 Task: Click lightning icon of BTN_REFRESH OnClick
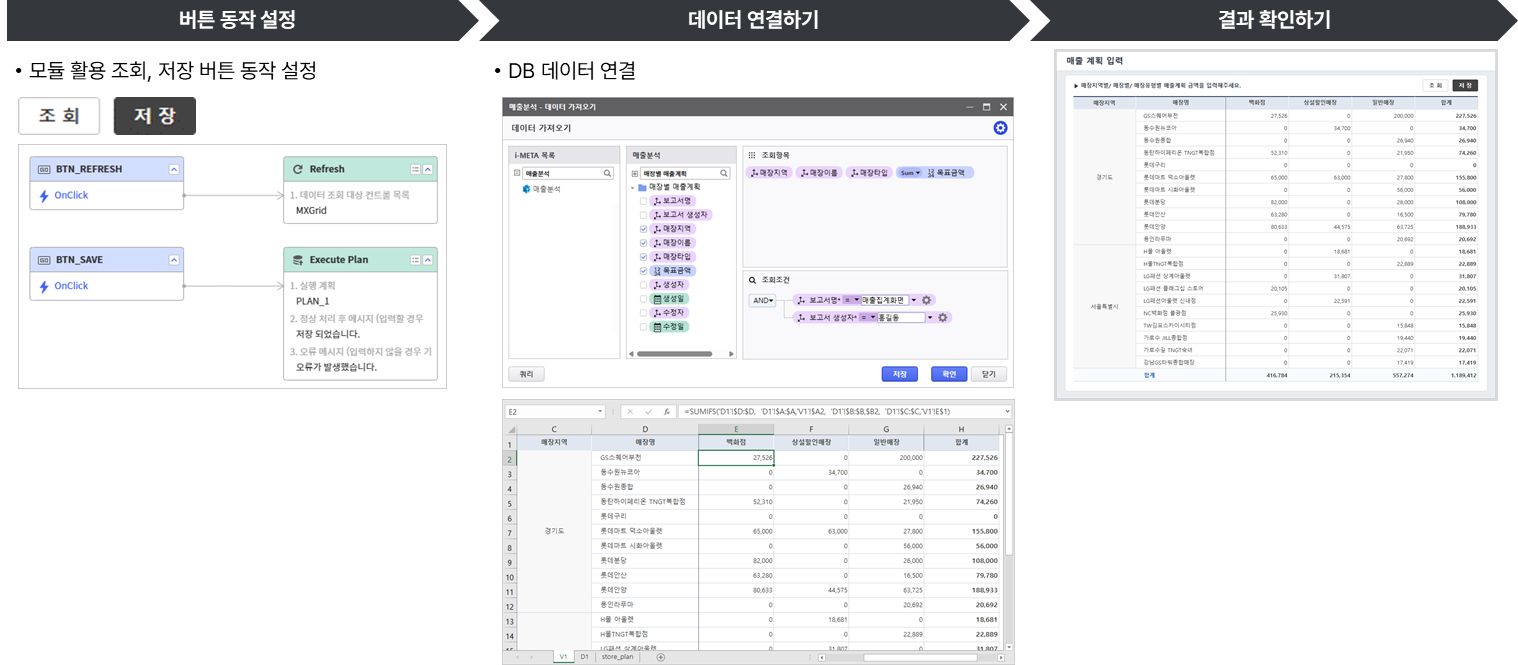click(44, 195)
